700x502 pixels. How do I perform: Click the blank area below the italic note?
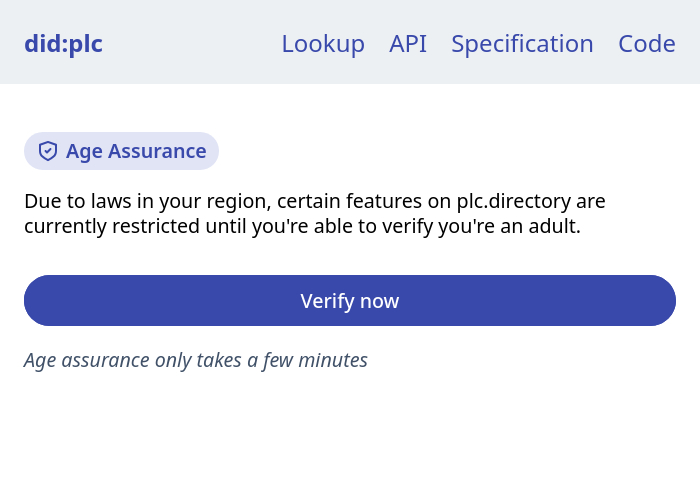coord(350,440)
